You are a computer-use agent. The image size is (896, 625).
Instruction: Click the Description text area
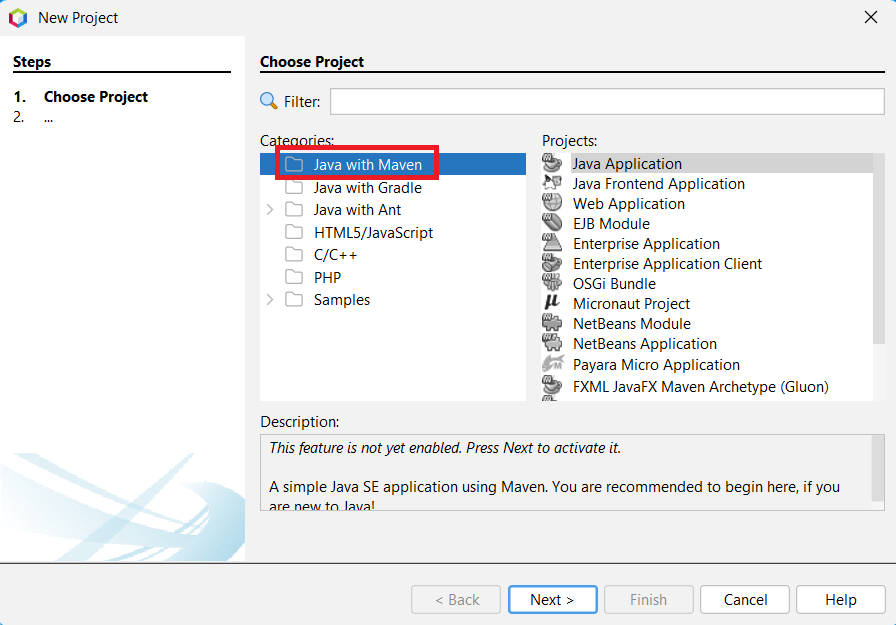click(x=566, y=472)
